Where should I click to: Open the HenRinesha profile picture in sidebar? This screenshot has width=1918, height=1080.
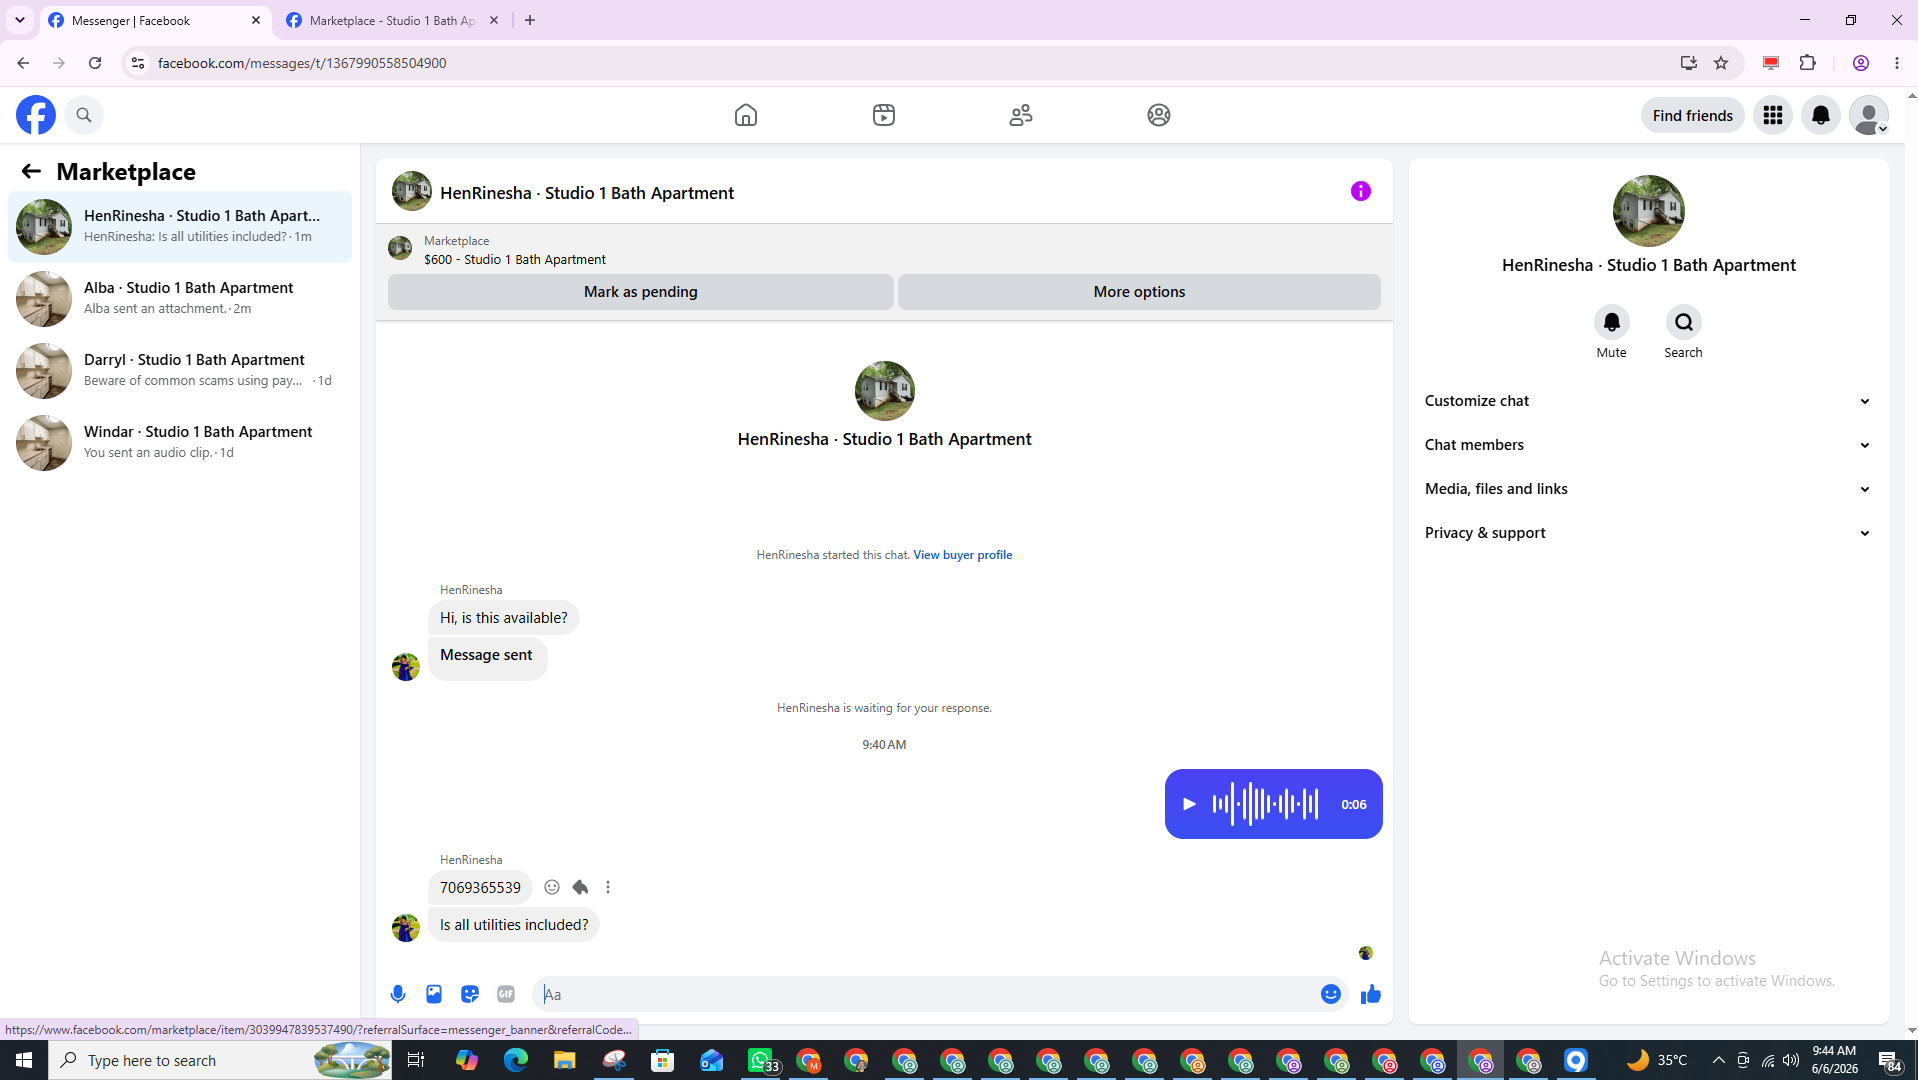(1649, 211)
